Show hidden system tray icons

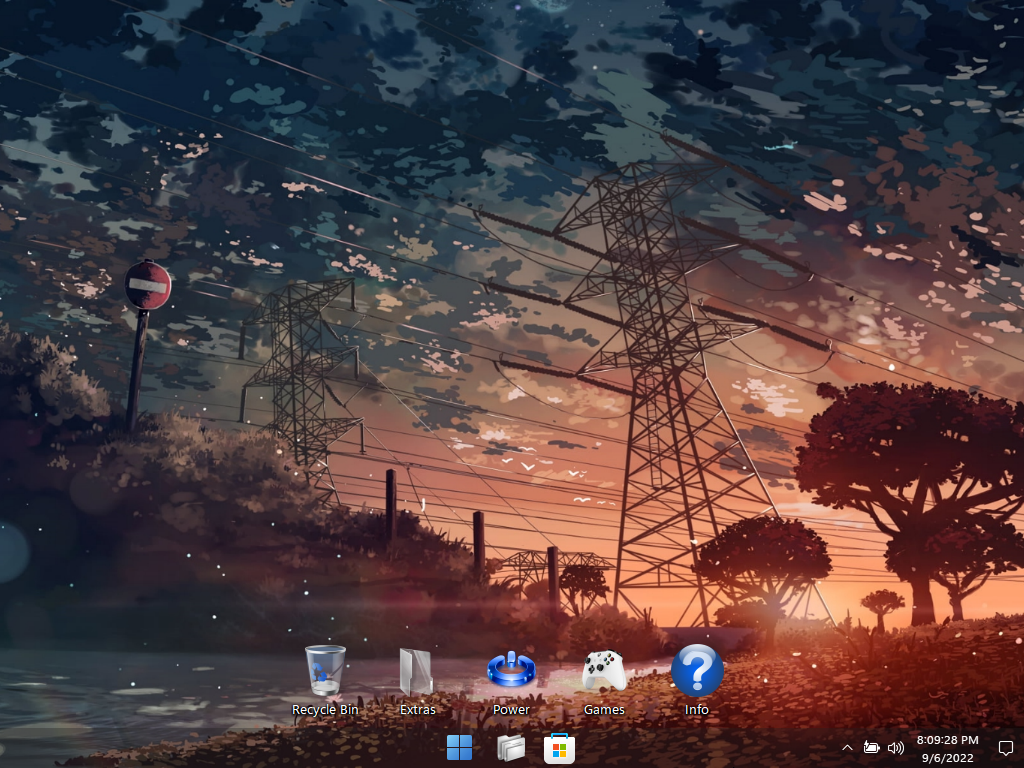(847, 748)
